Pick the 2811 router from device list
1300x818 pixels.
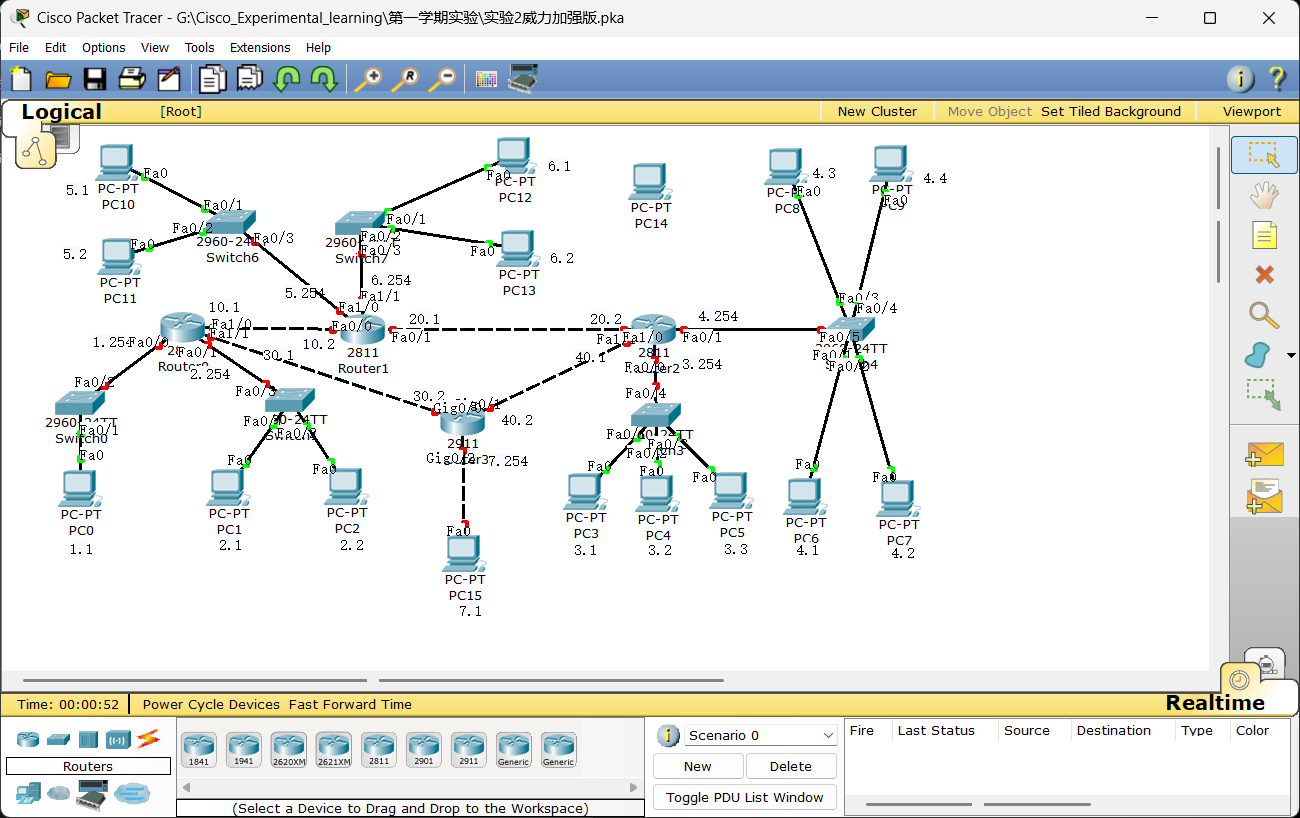tap(378, 749)
